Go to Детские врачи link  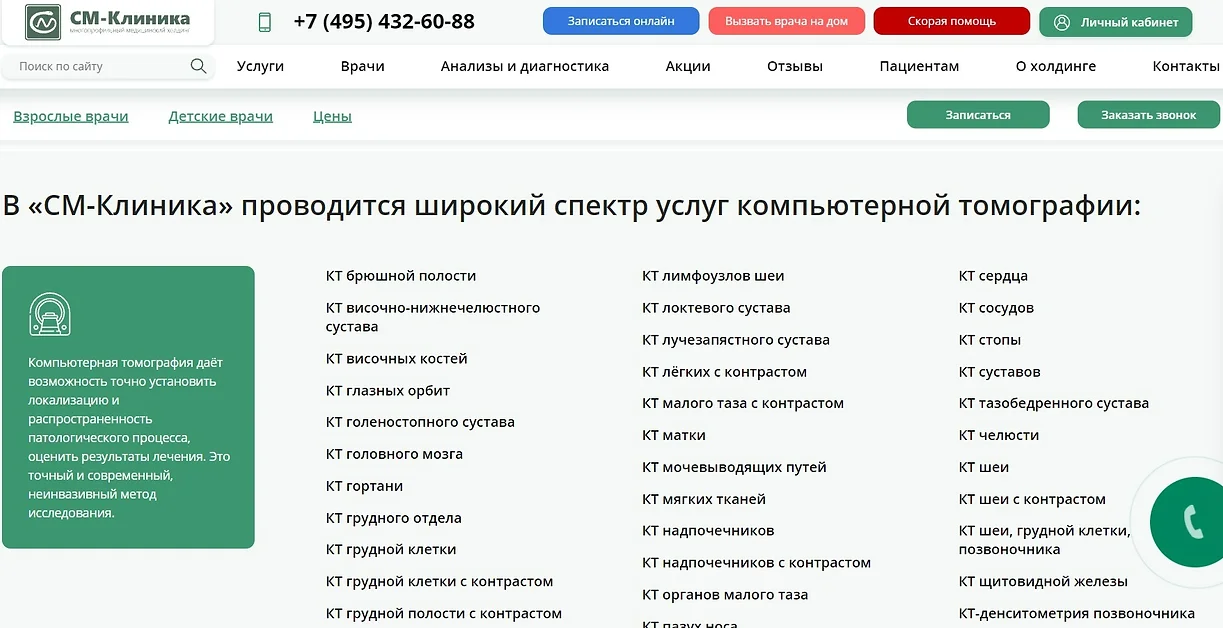[220, 116]
